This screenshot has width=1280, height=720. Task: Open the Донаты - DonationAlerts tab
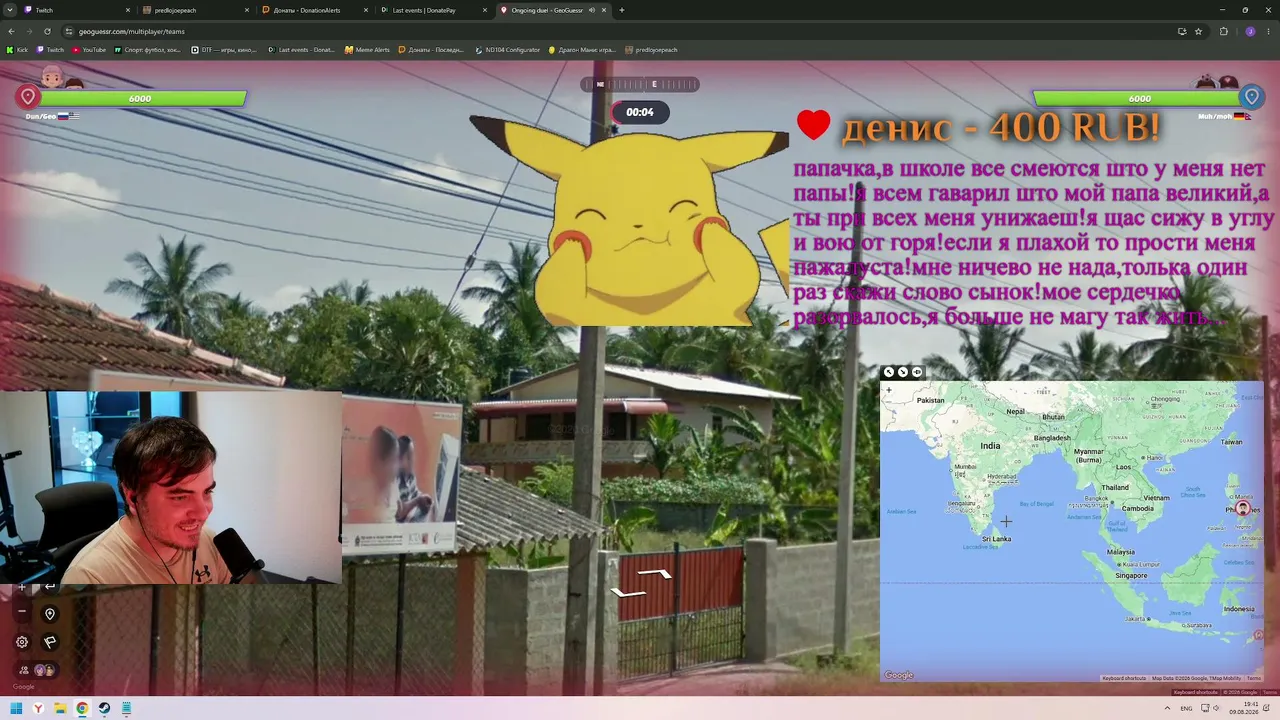[314, 10]
